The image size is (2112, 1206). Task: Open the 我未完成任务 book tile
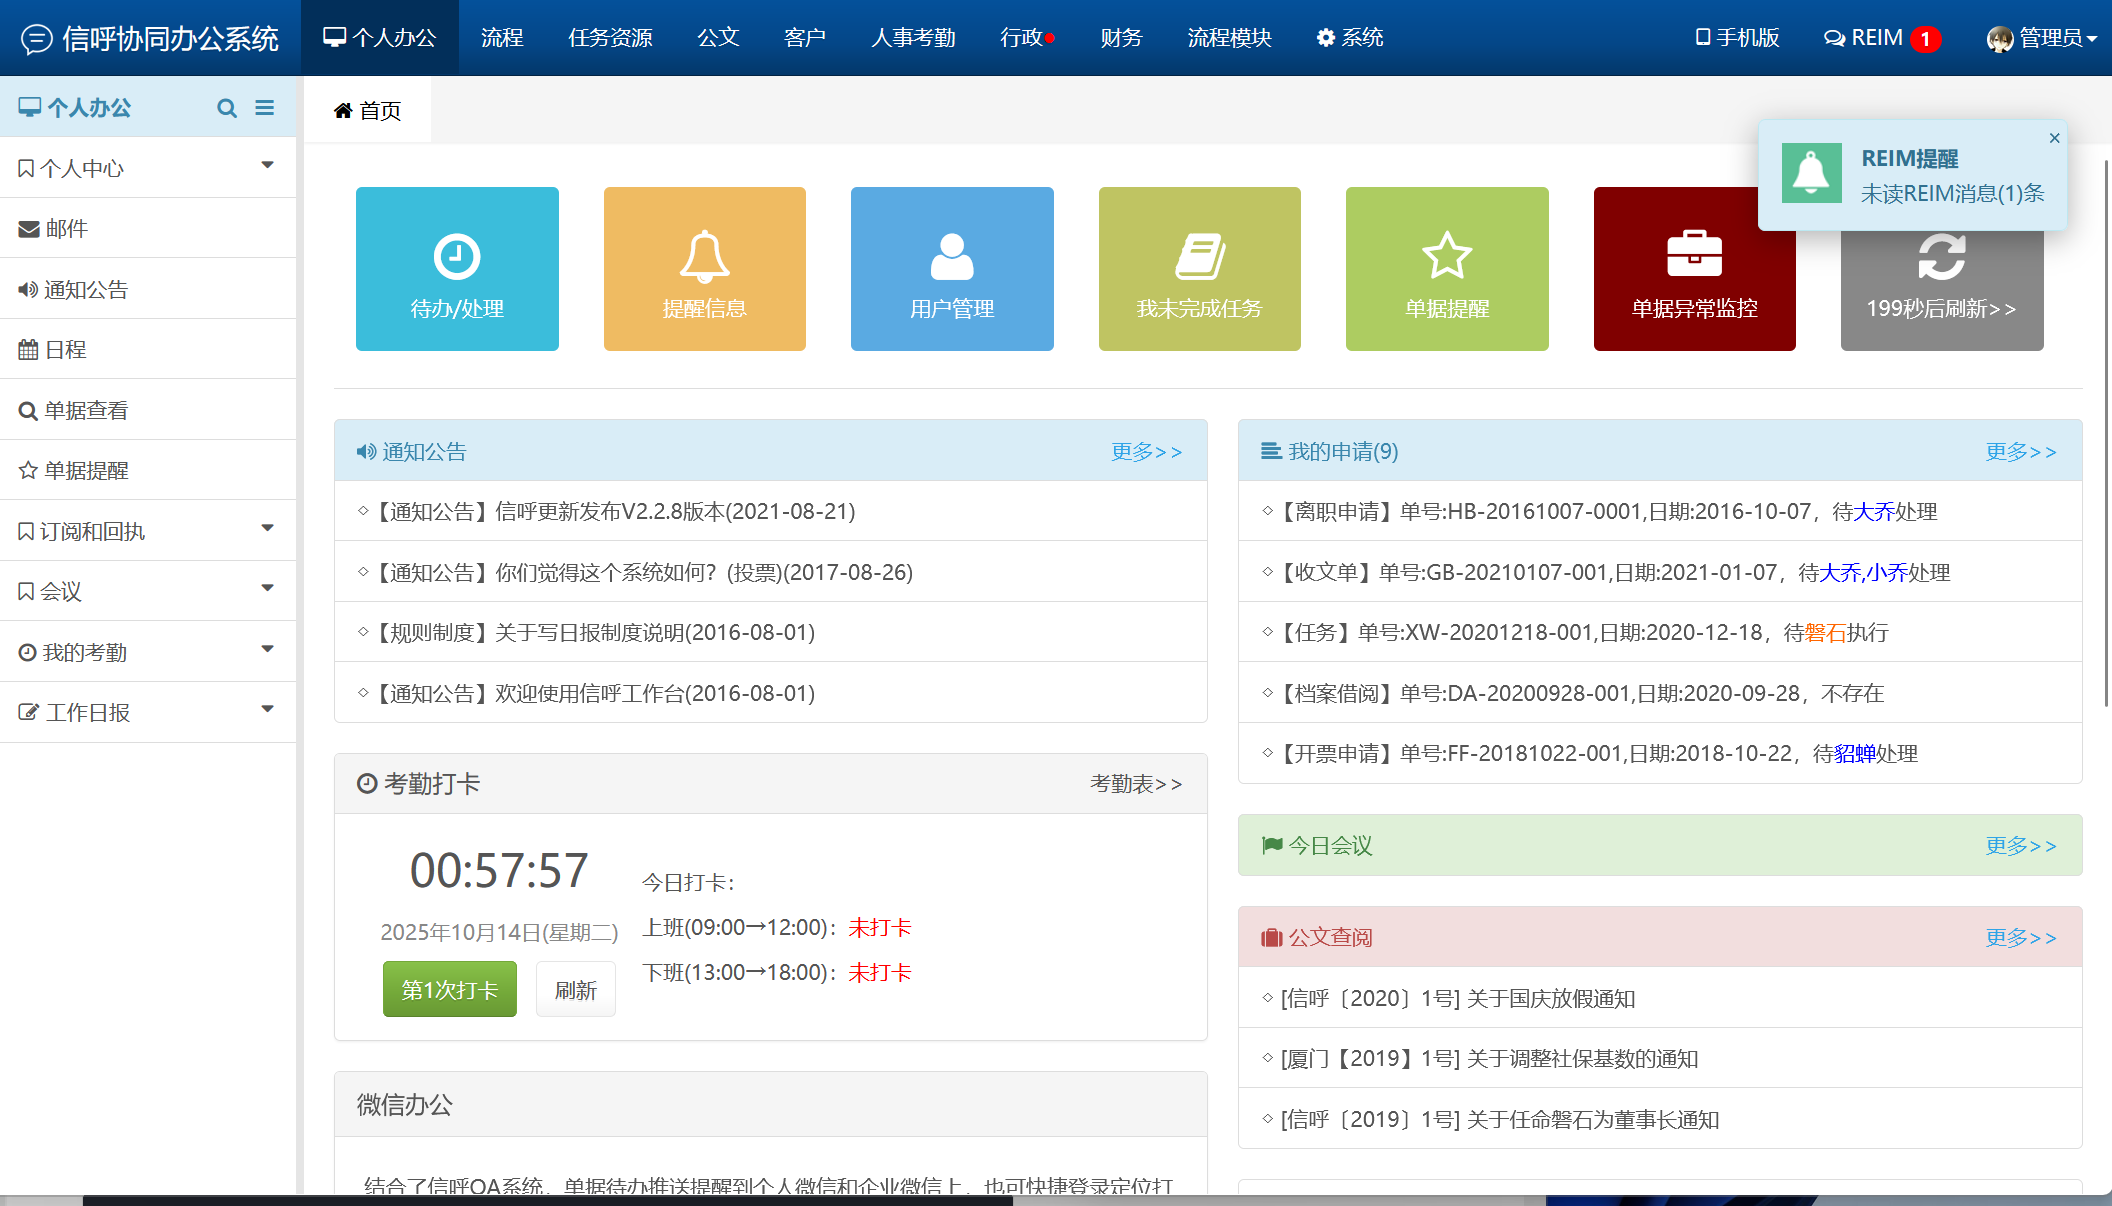(1199, 268)
